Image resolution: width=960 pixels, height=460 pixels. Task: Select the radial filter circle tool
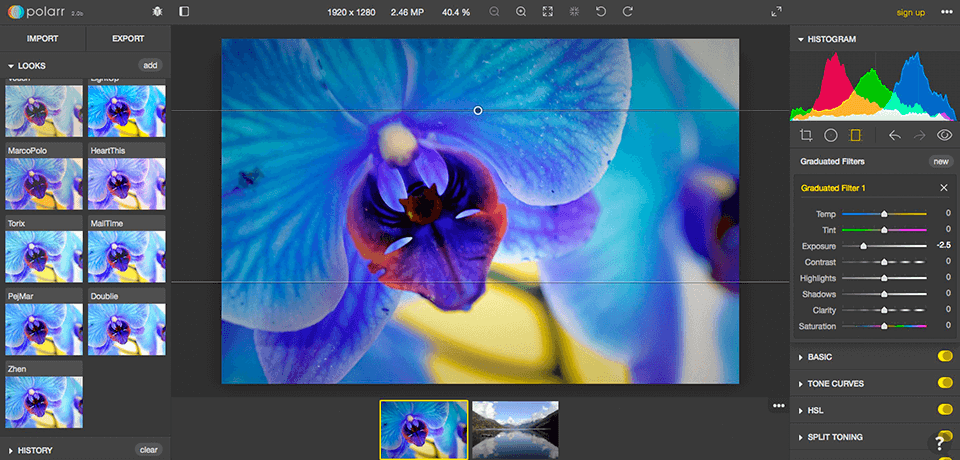[830, 135]
